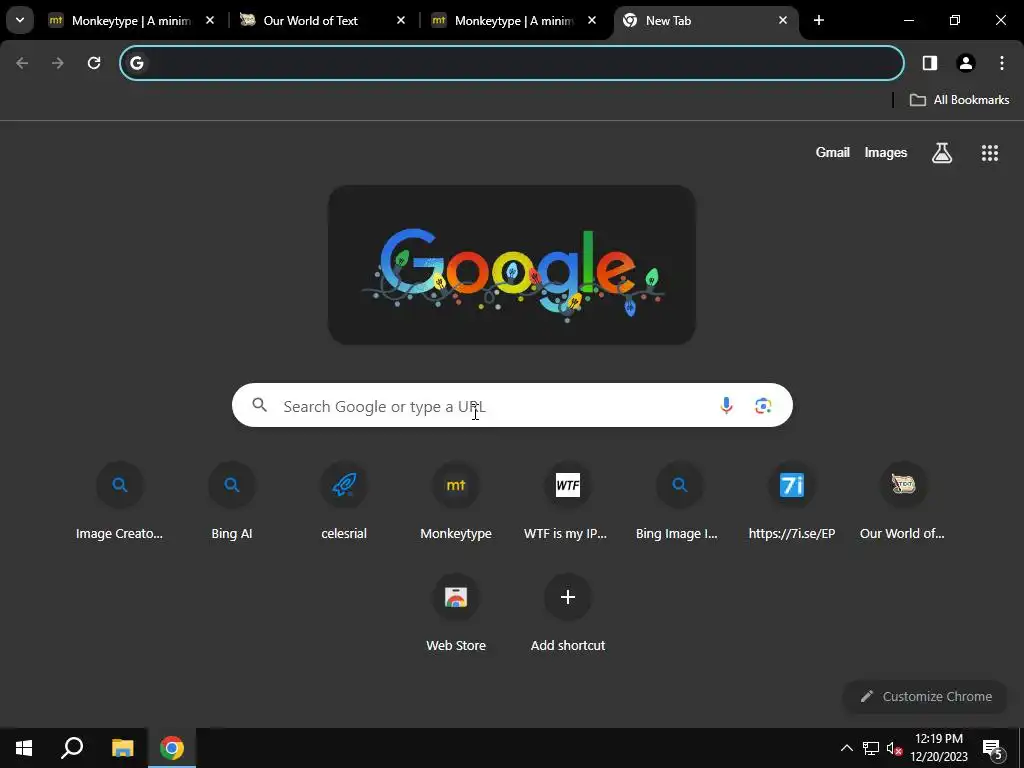Viewport: 1024px width, 768px height.
Task: Click the Chrome icon in the taskbar
Action: click(x=172, y=748)
